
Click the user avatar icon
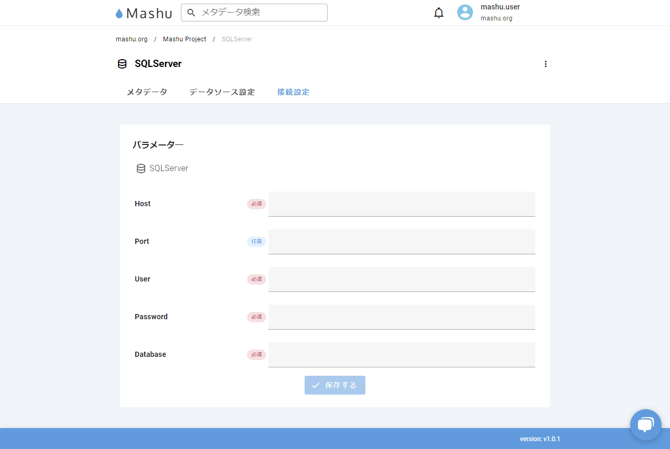click(x=465, y=13)
